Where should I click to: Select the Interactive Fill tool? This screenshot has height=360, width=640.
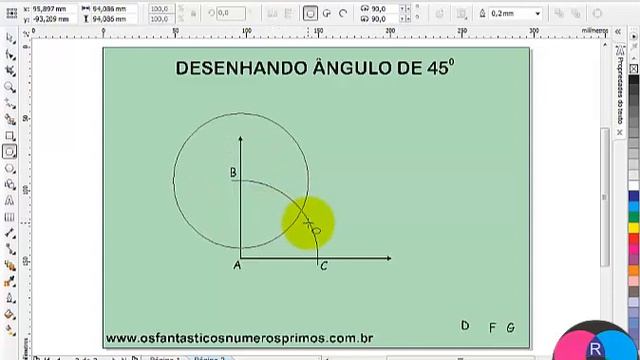pyautogui.click(x=10, y=331)
